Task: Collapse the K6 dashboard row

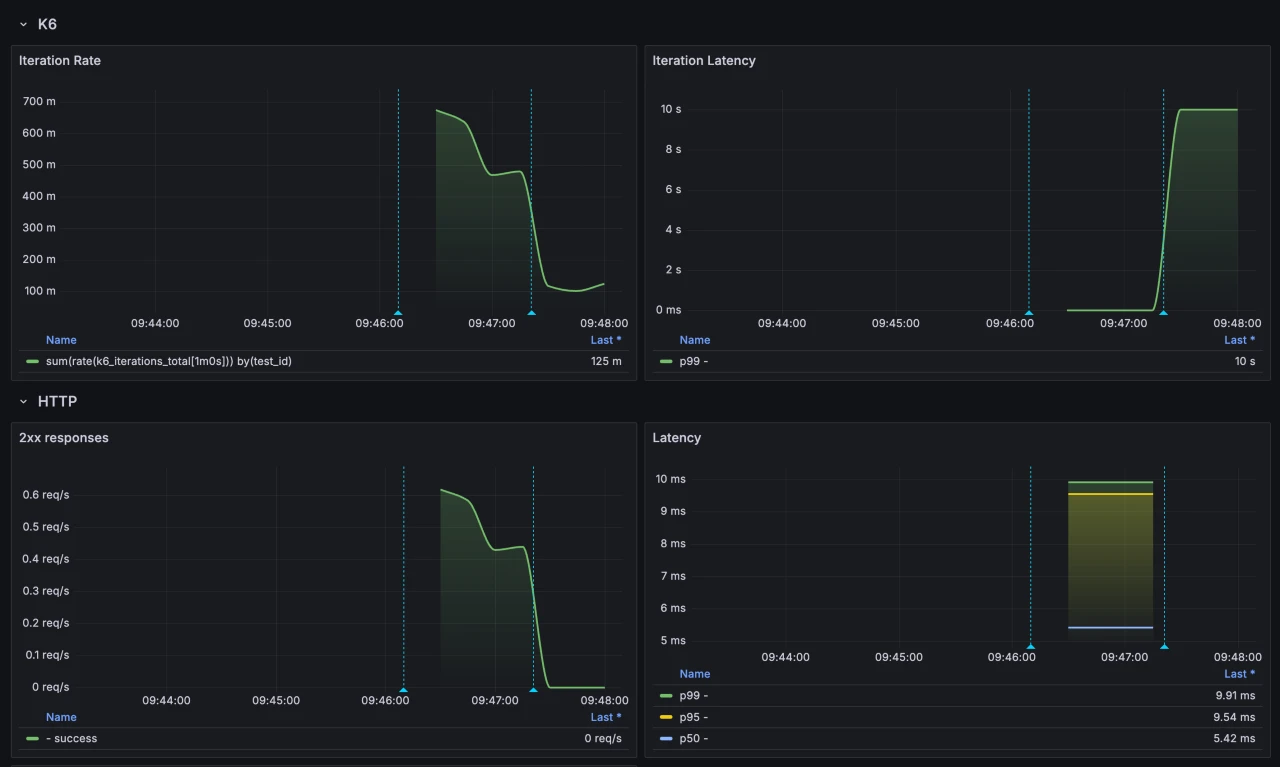Action: click(x=47, y=23)
